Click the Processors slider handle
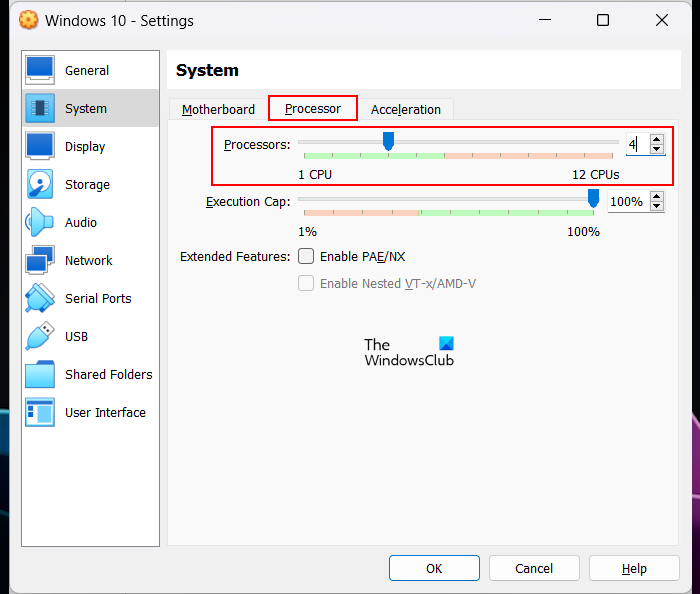Screen dimensions: 700x594 point(388,142)
